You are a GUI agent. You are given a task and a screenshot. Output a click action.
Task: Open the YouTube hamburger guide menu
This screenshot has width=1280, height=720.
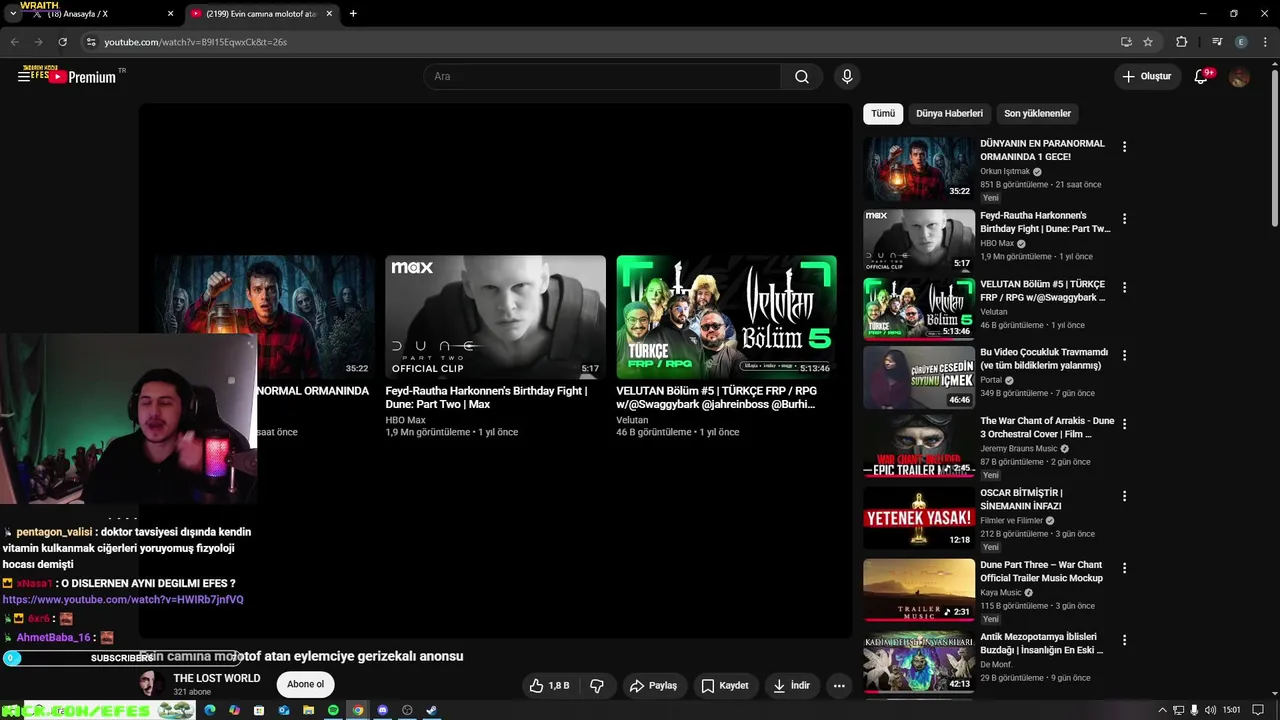24,76
